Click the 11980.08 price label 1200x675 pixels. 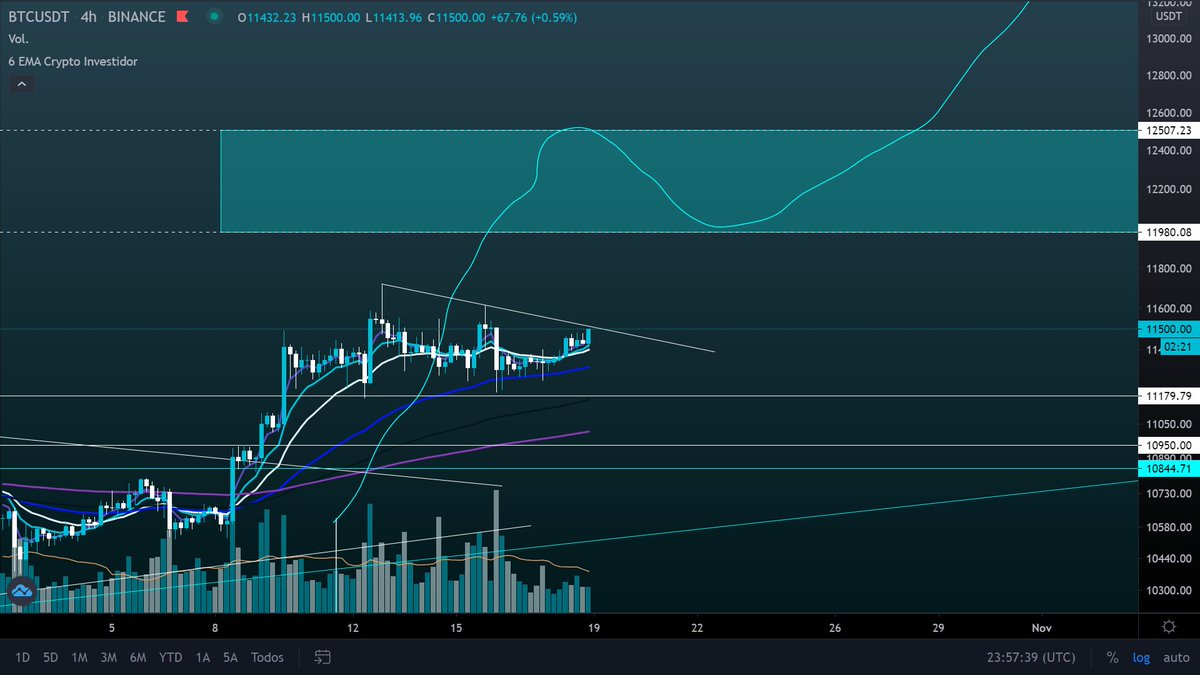(1168, 232)
